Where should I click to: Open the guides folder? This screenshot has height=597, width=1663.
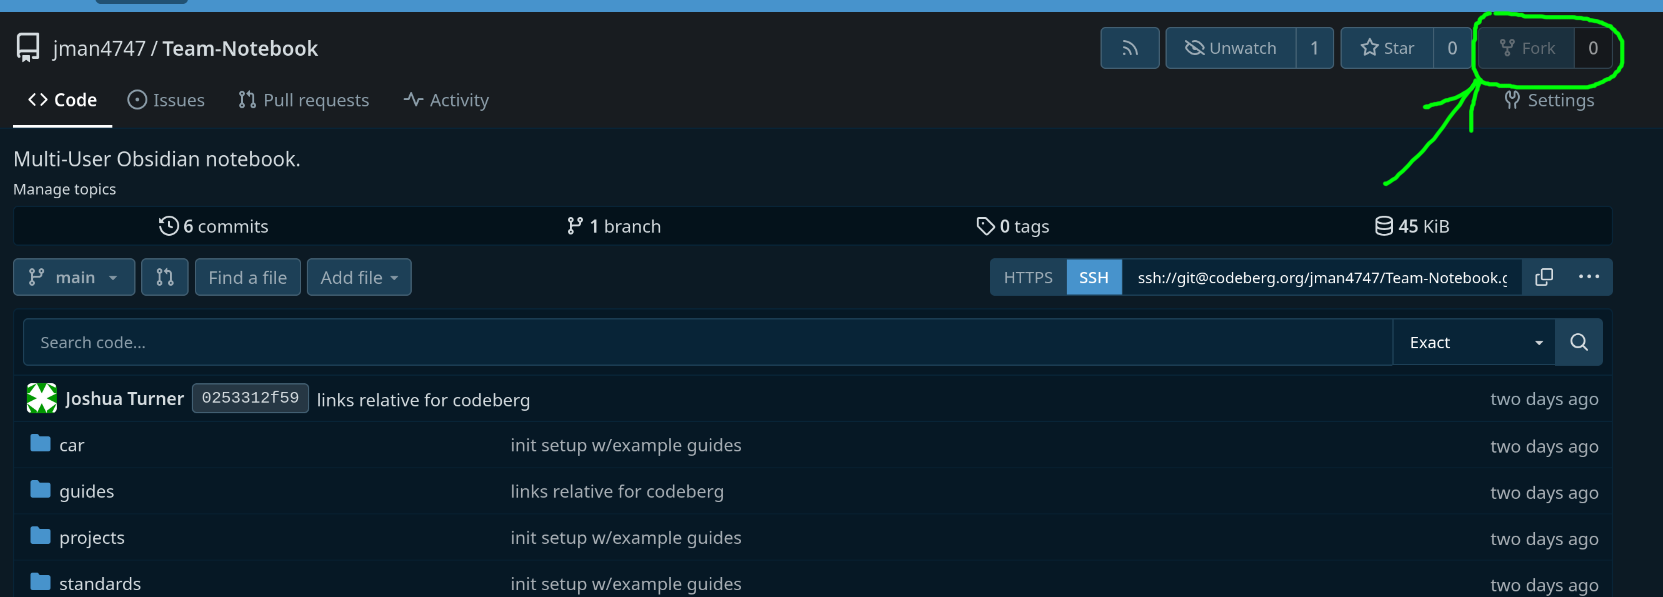(87, 491)
